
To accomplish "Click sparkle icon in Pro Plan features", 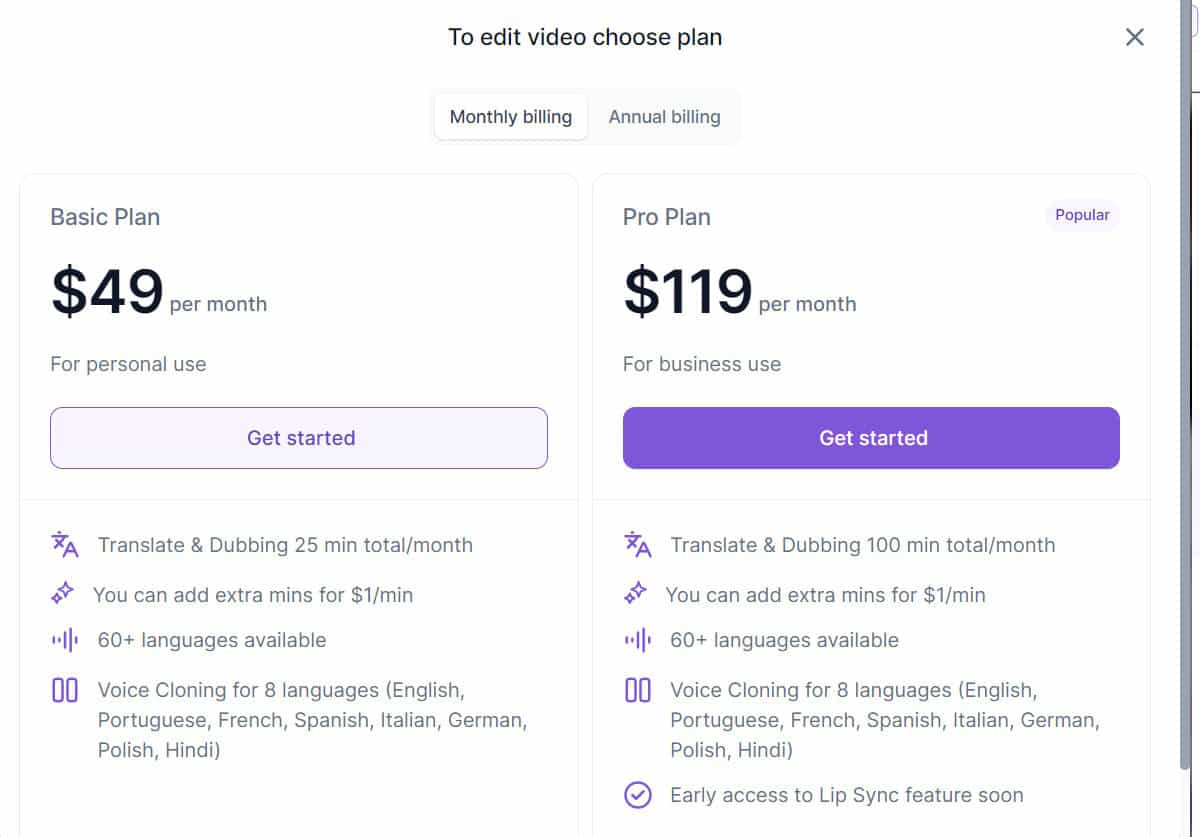I will pyautogui.click(x=635, y=594).
